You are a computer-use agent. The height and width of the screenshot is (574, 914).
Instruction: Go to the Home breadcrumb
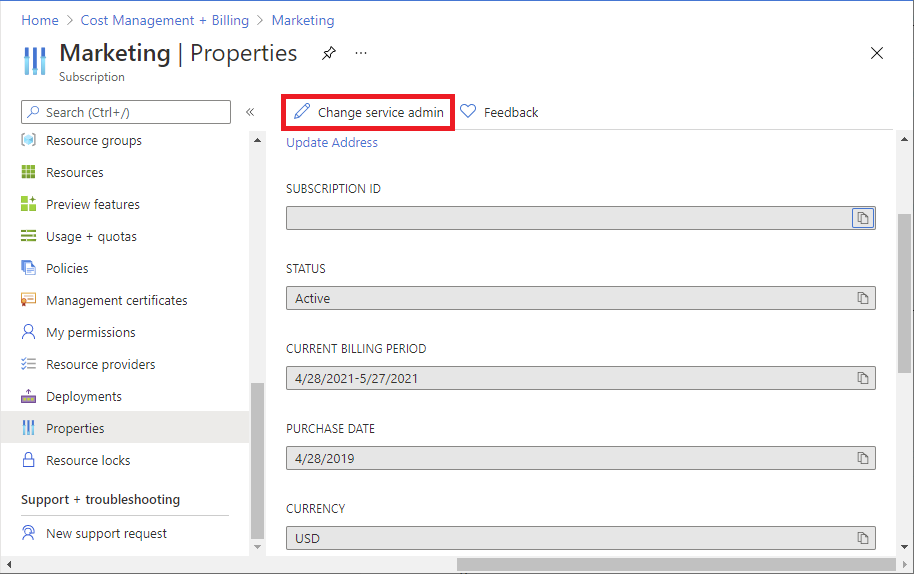pos(40,20)
